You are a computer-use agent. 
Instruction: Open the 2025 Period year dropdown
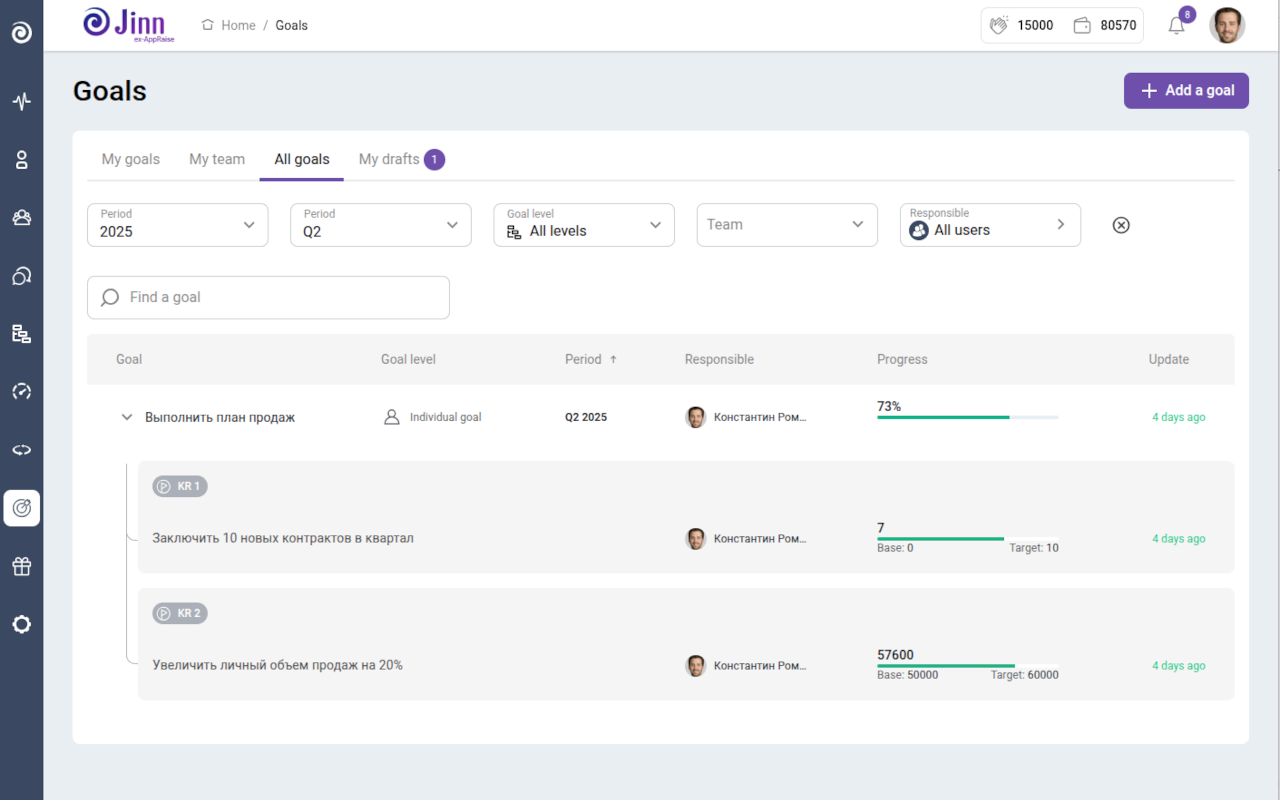(177, 225)
